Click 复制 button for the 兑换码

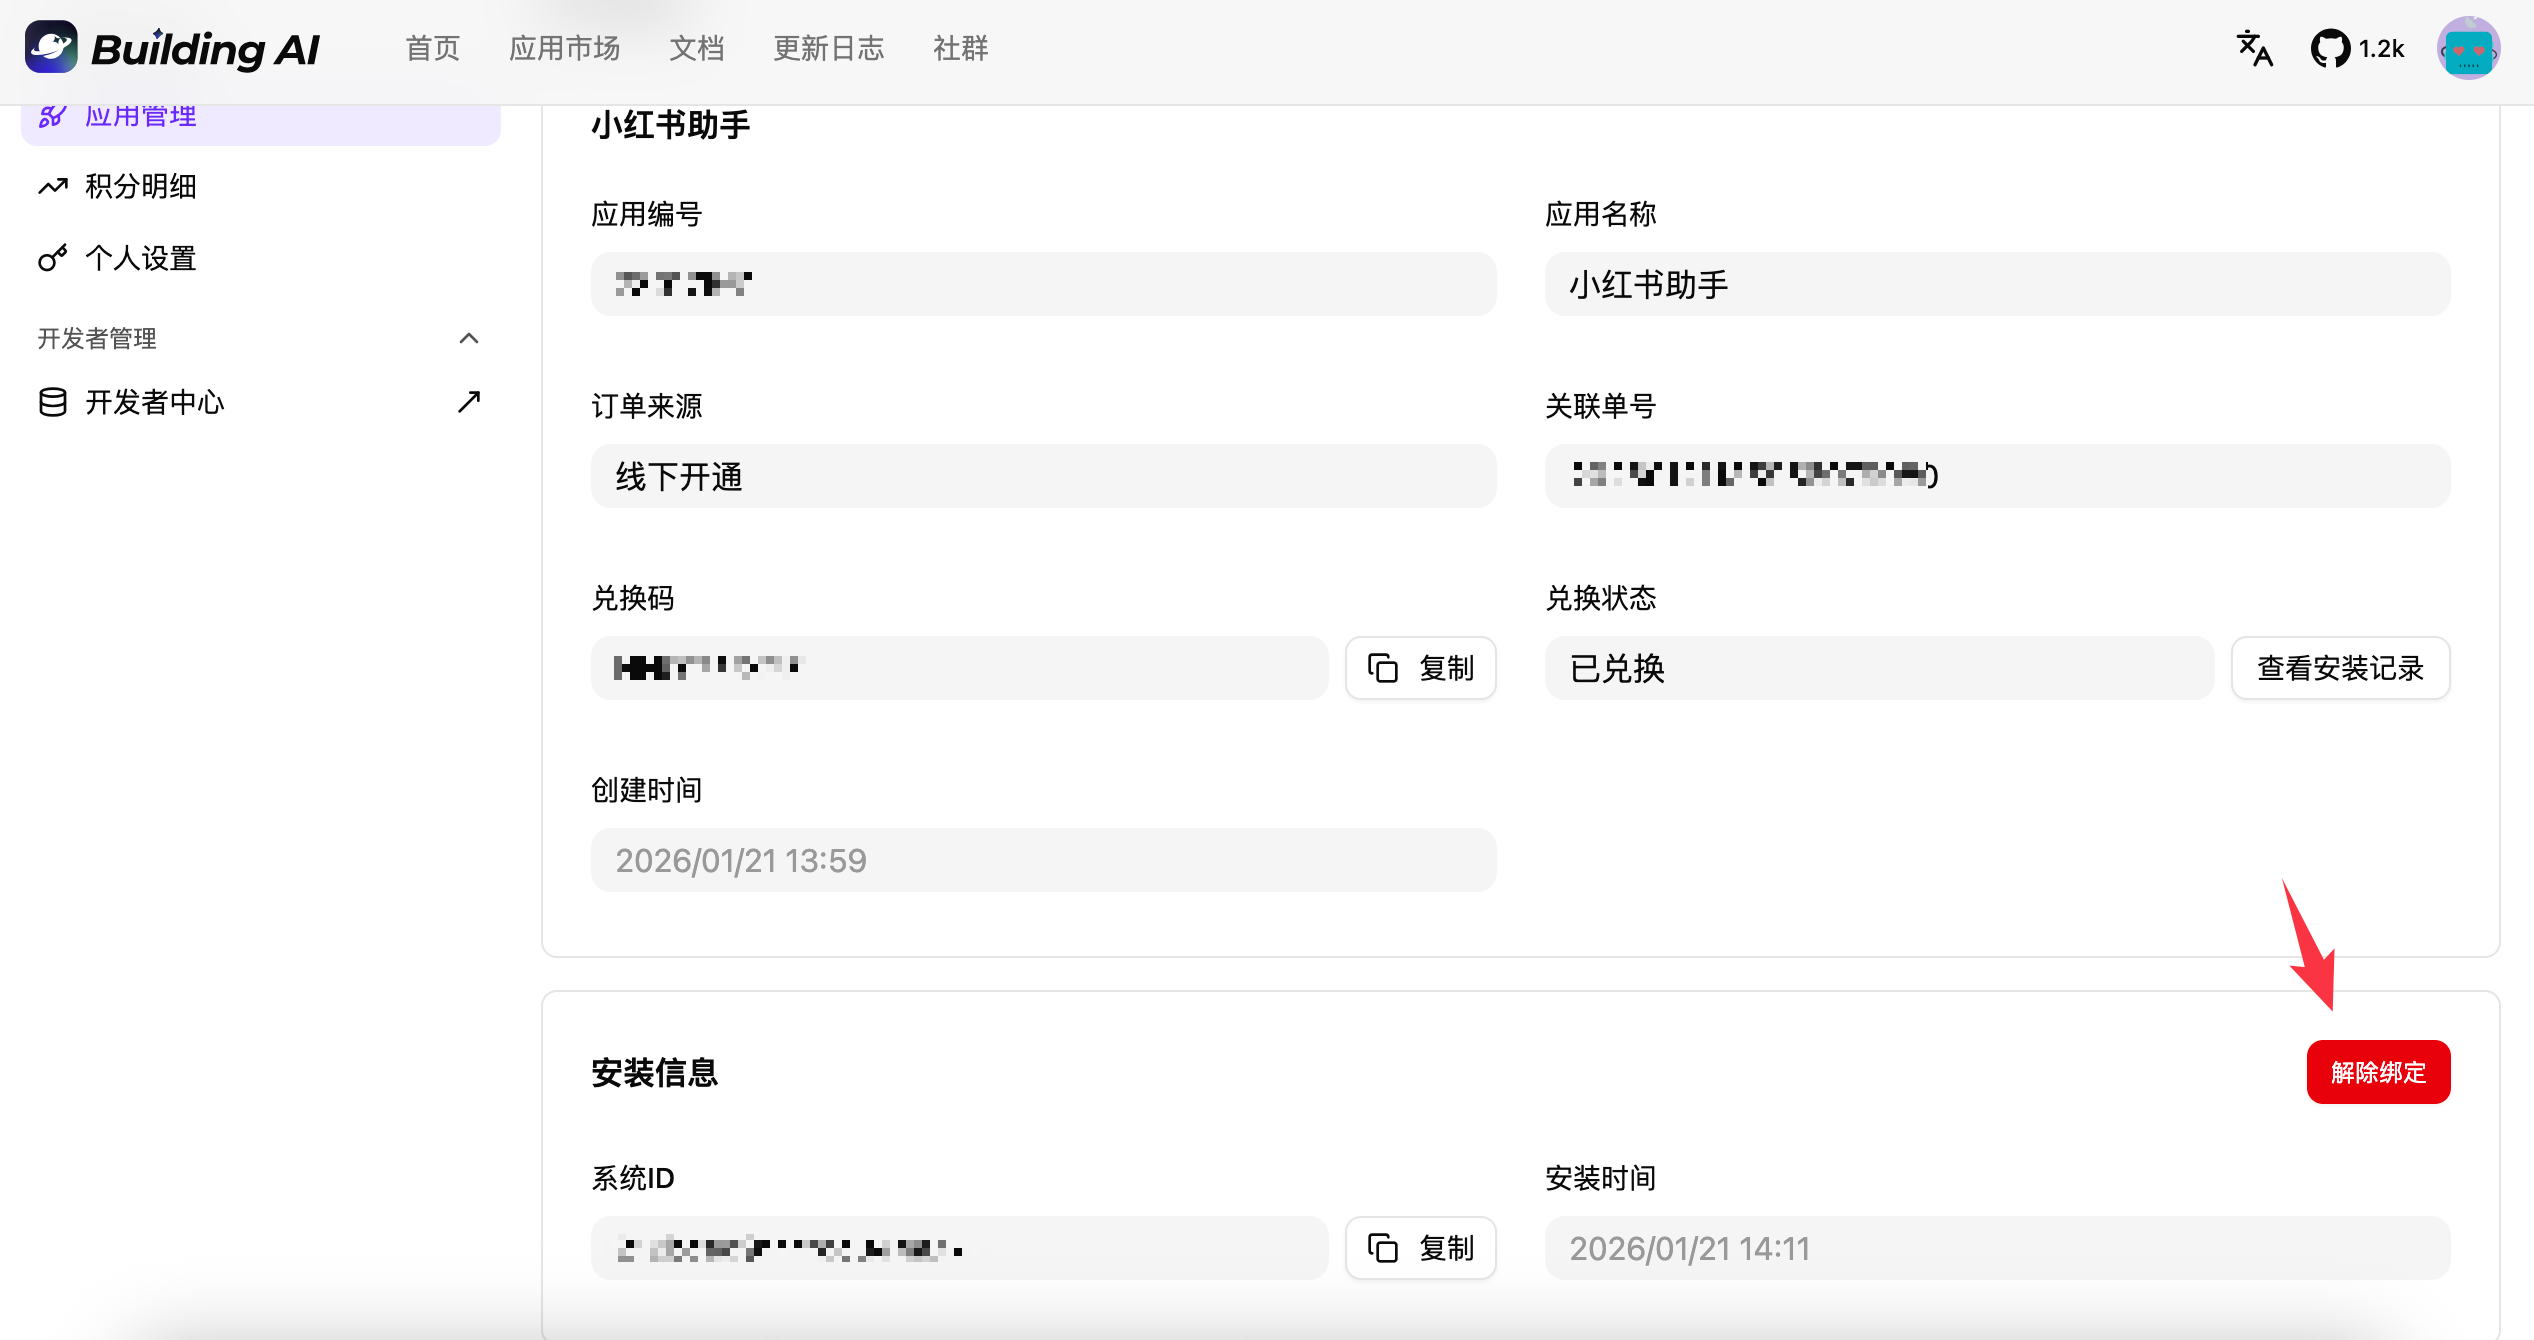pyautogui.click(x=1420, y=668)
